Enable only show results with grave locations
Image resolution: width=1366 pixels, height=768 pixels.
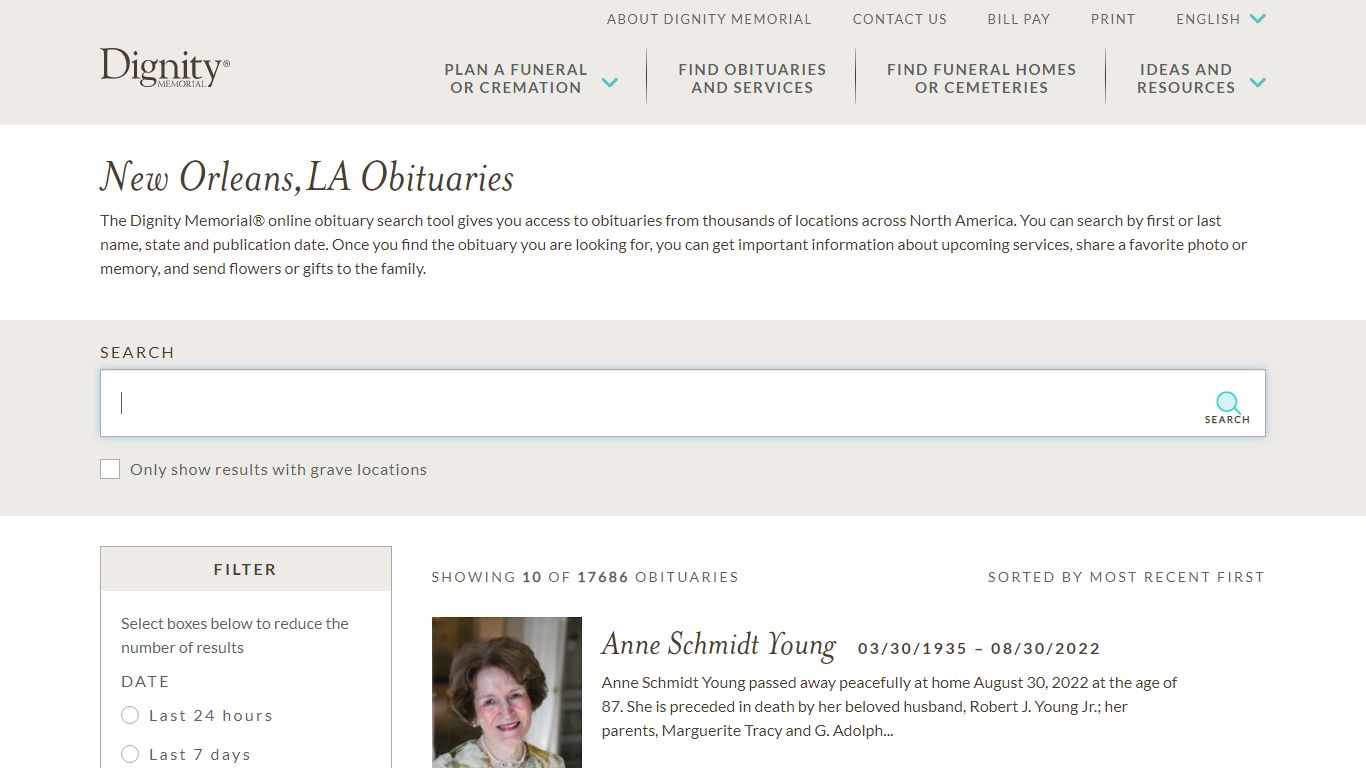tap(110, 469)
